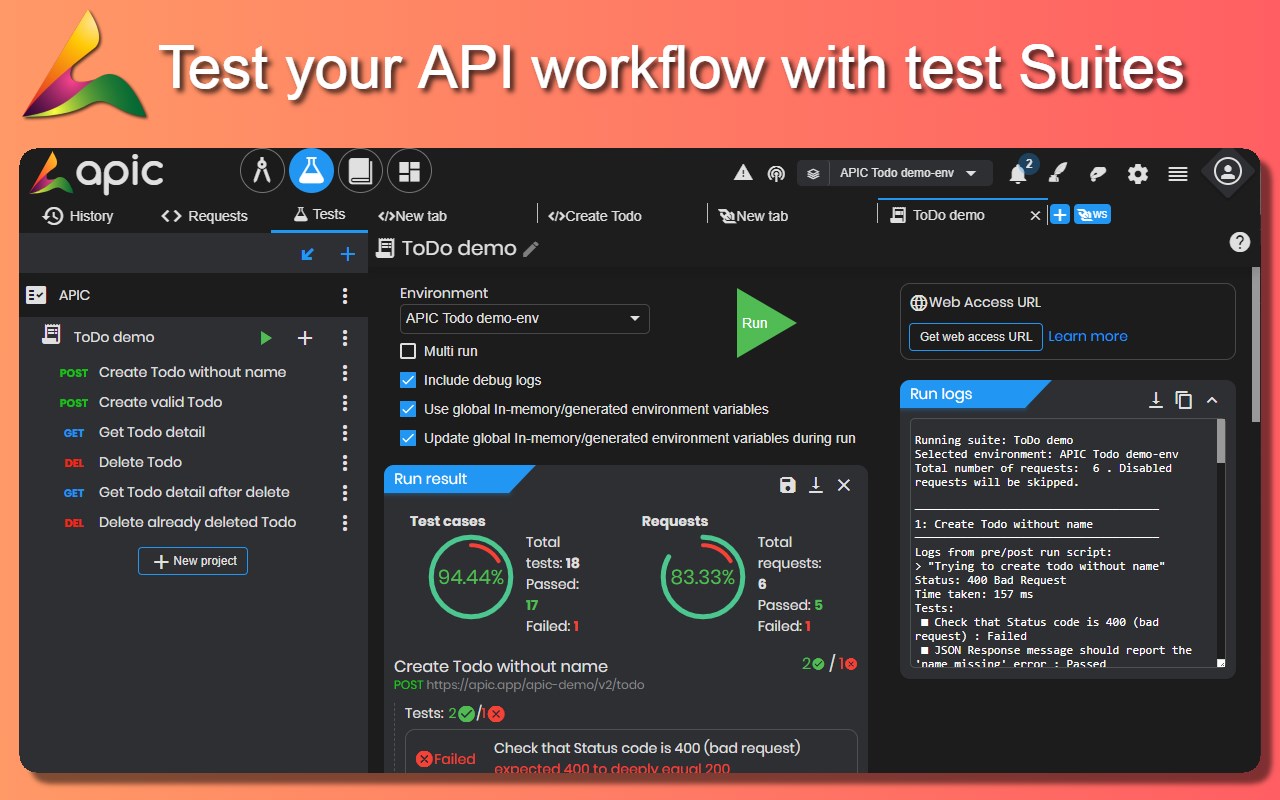
Task: Toggle Include debug logs checkbox
Action: (408, 380)
